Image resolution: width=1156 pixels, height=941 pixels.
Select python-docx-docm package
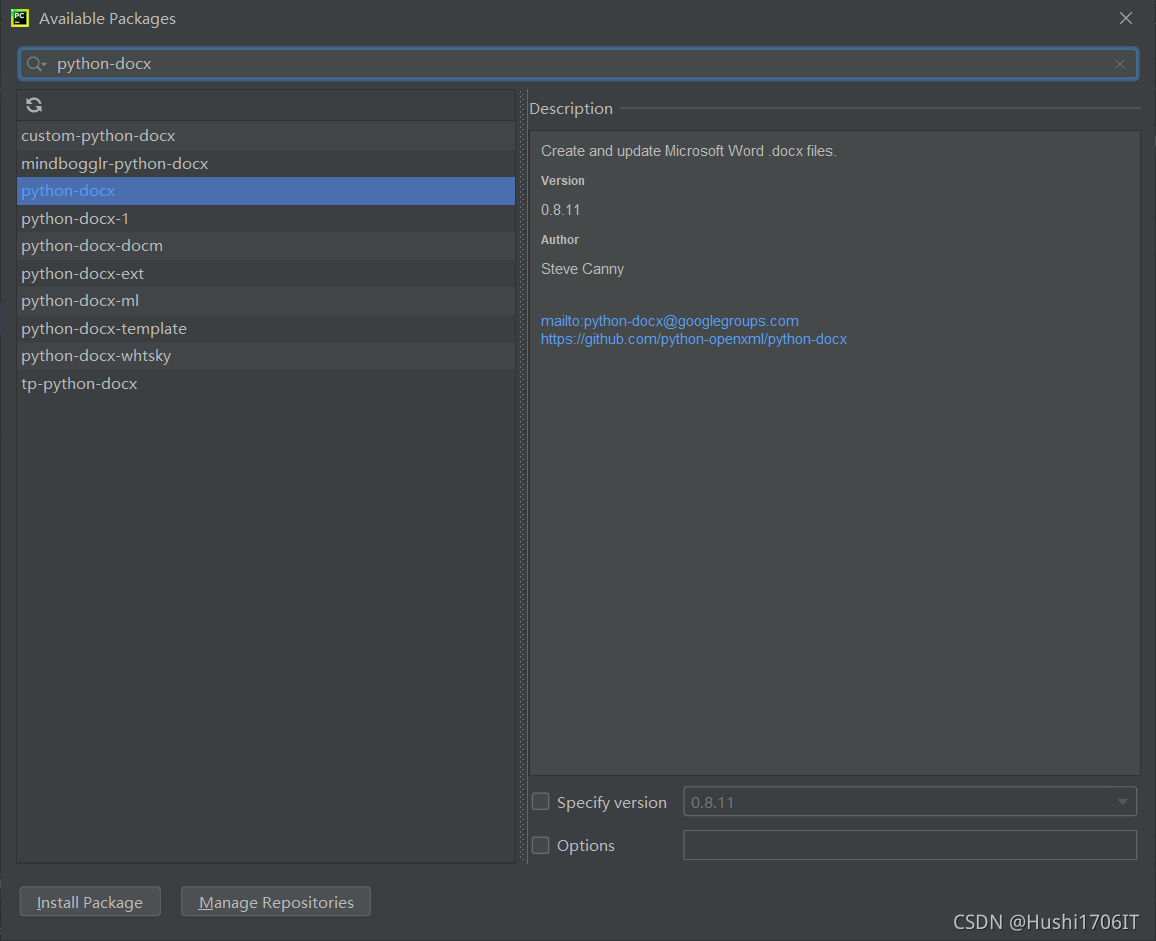(x=265, y=246)
